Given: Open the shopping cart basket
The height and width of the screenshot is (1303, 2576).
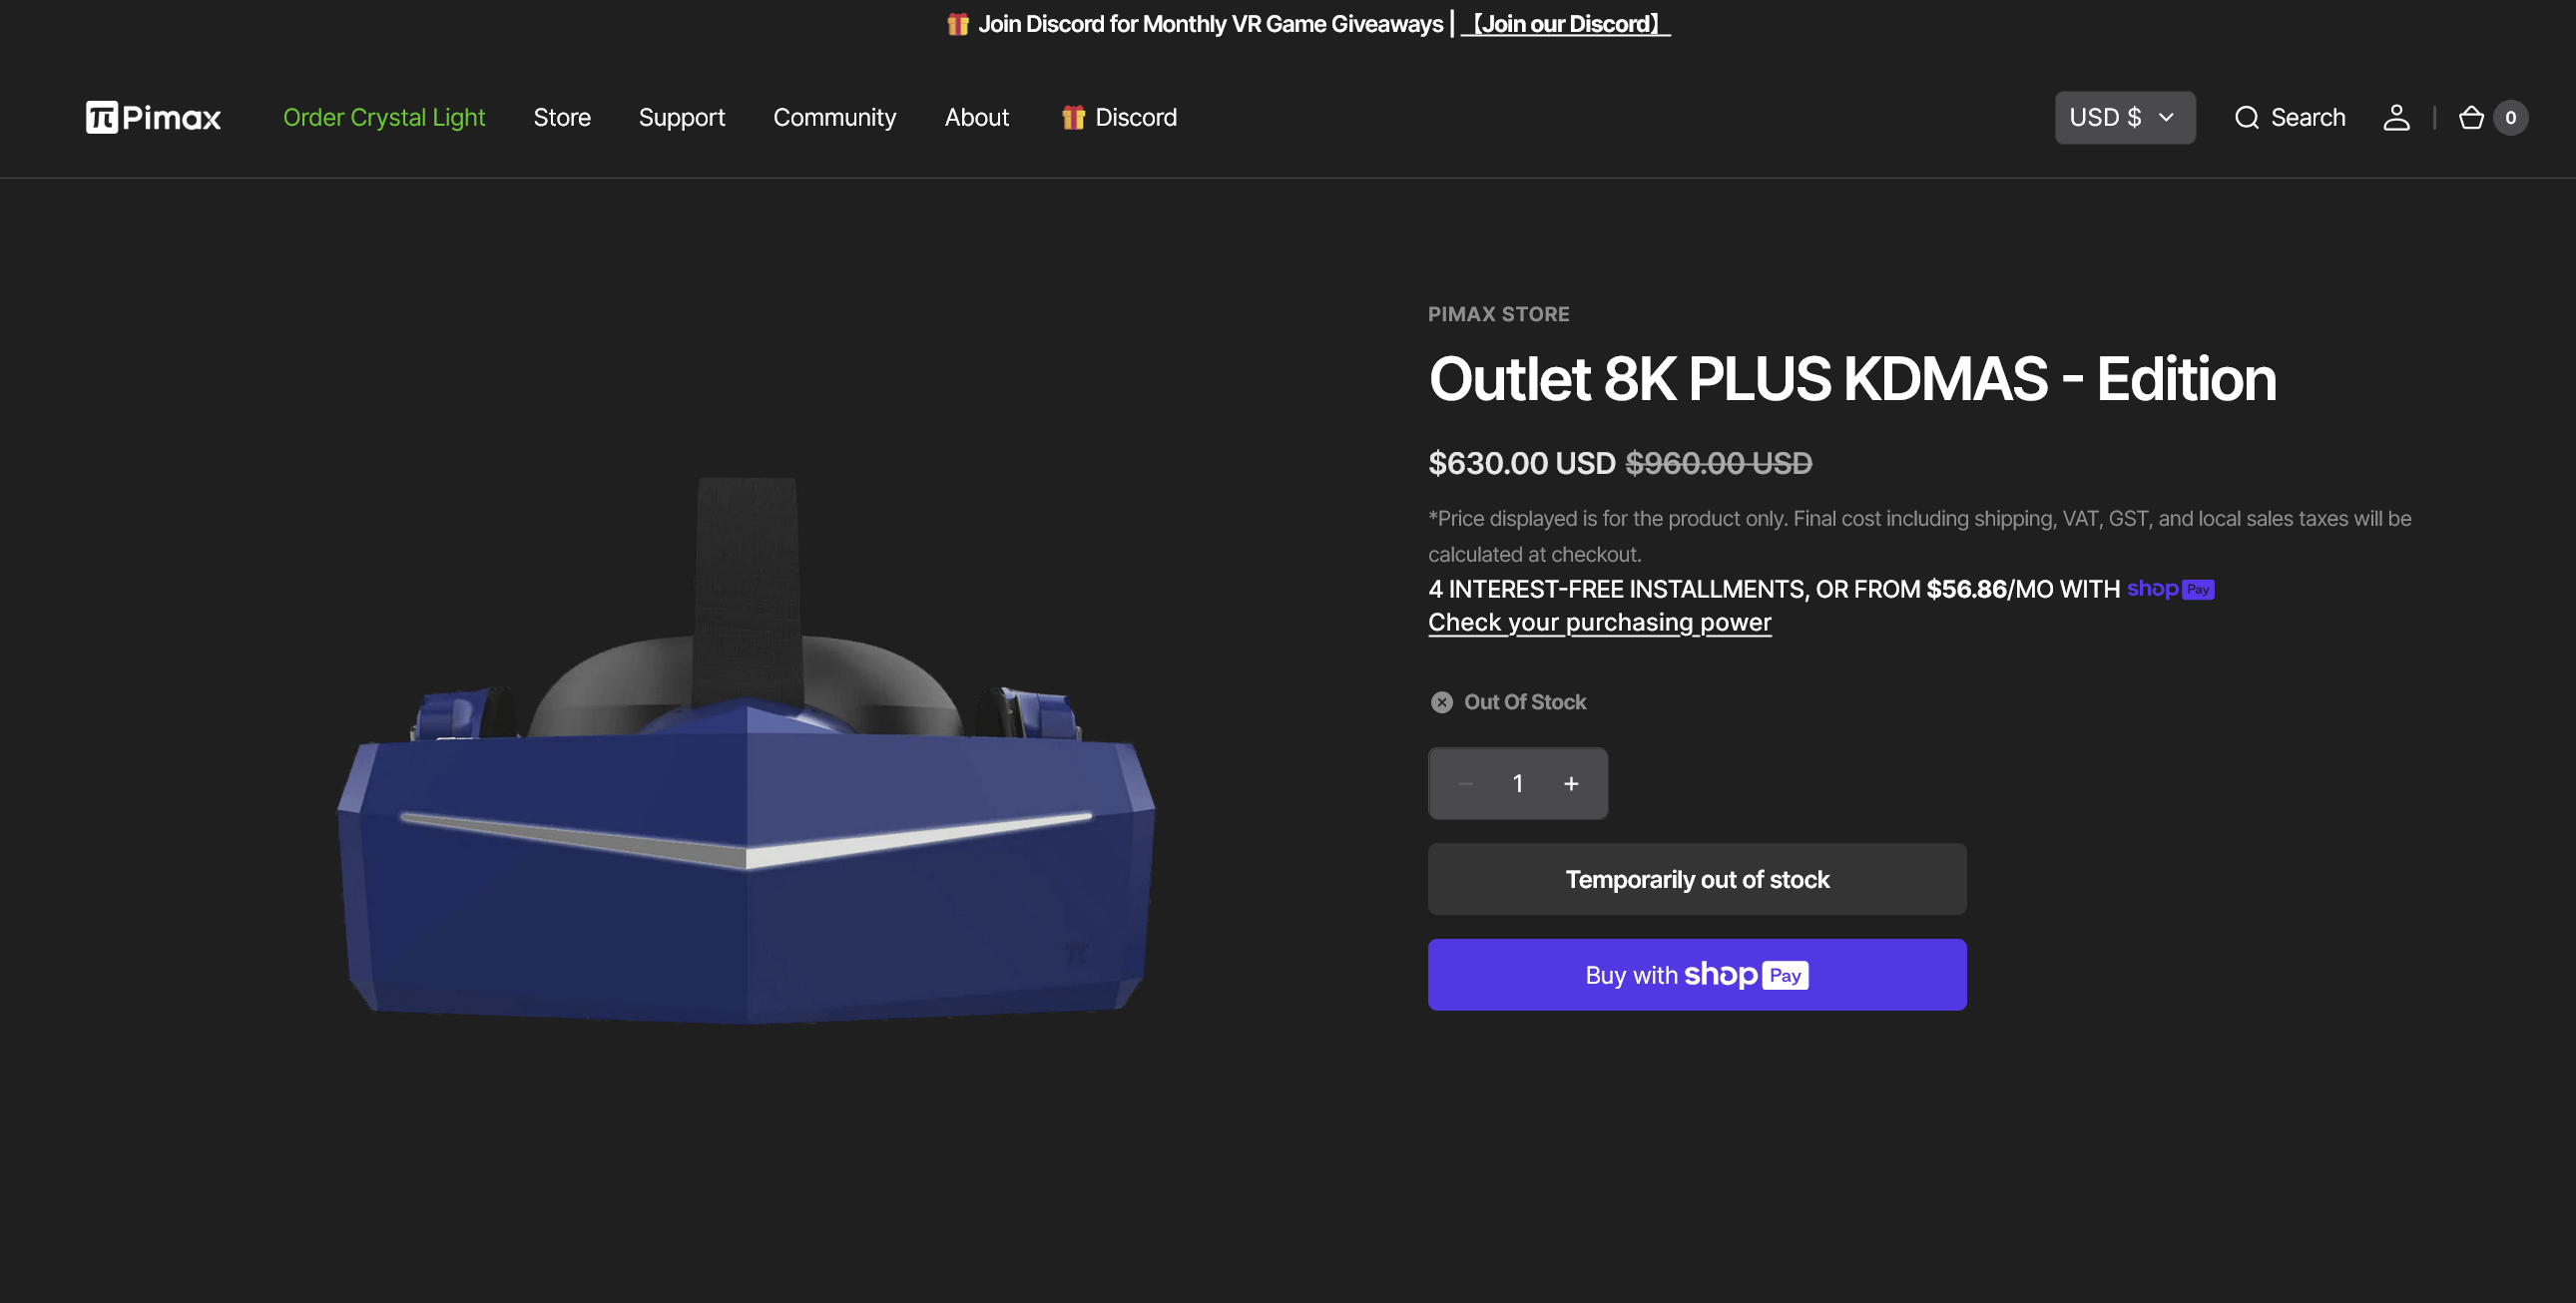Looking at the screenshot, I should tap(2470, 117).
